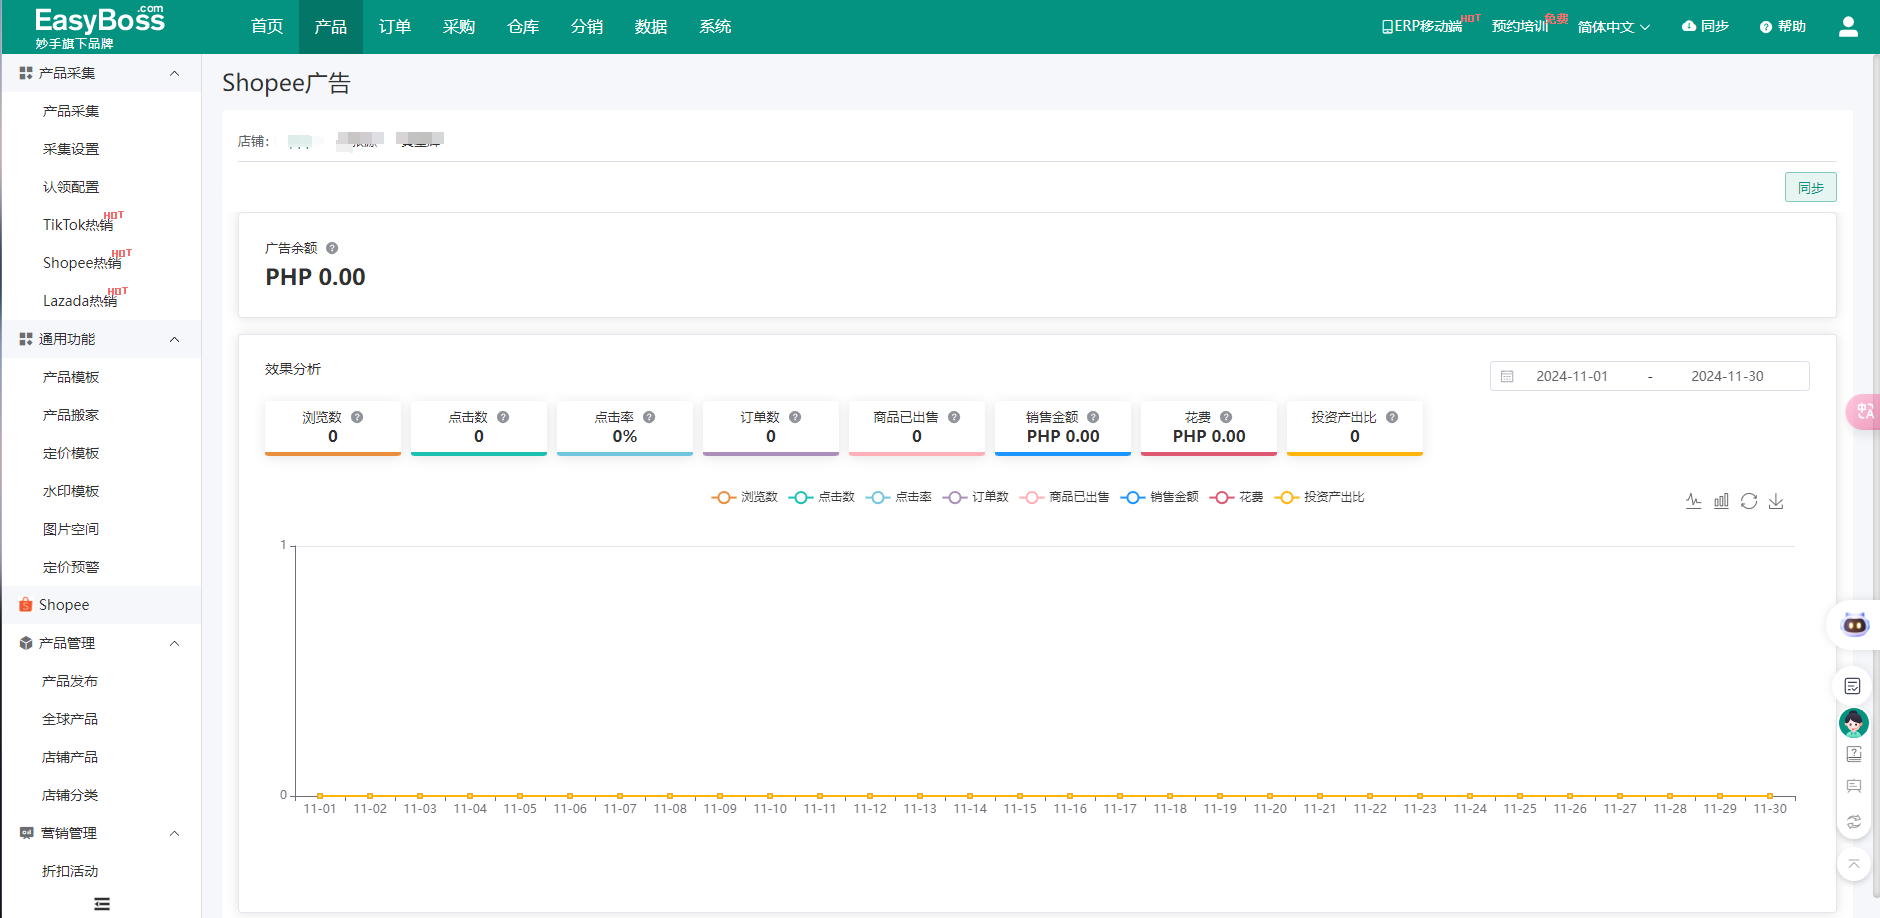Viewport: 1880px width, 918px height.
Task: Open the 采购 top menu
Action: [x=459, y=27]
